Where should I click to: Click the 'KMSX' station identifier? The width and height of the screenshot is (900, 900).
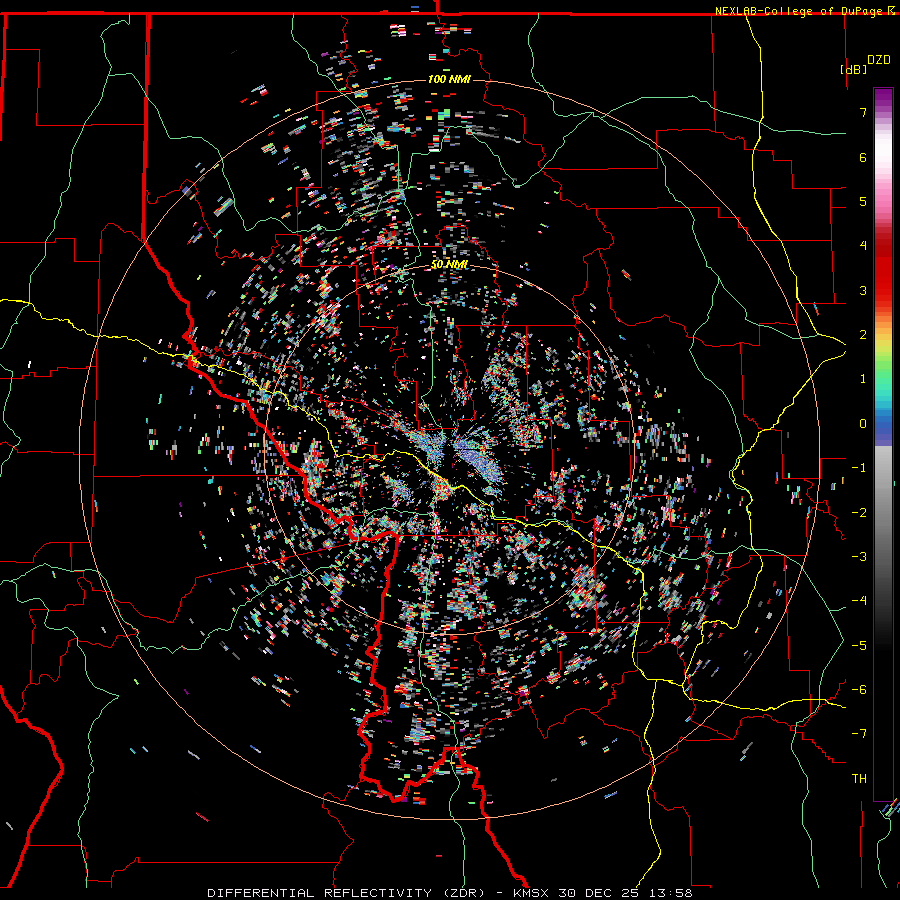[532, 893]
